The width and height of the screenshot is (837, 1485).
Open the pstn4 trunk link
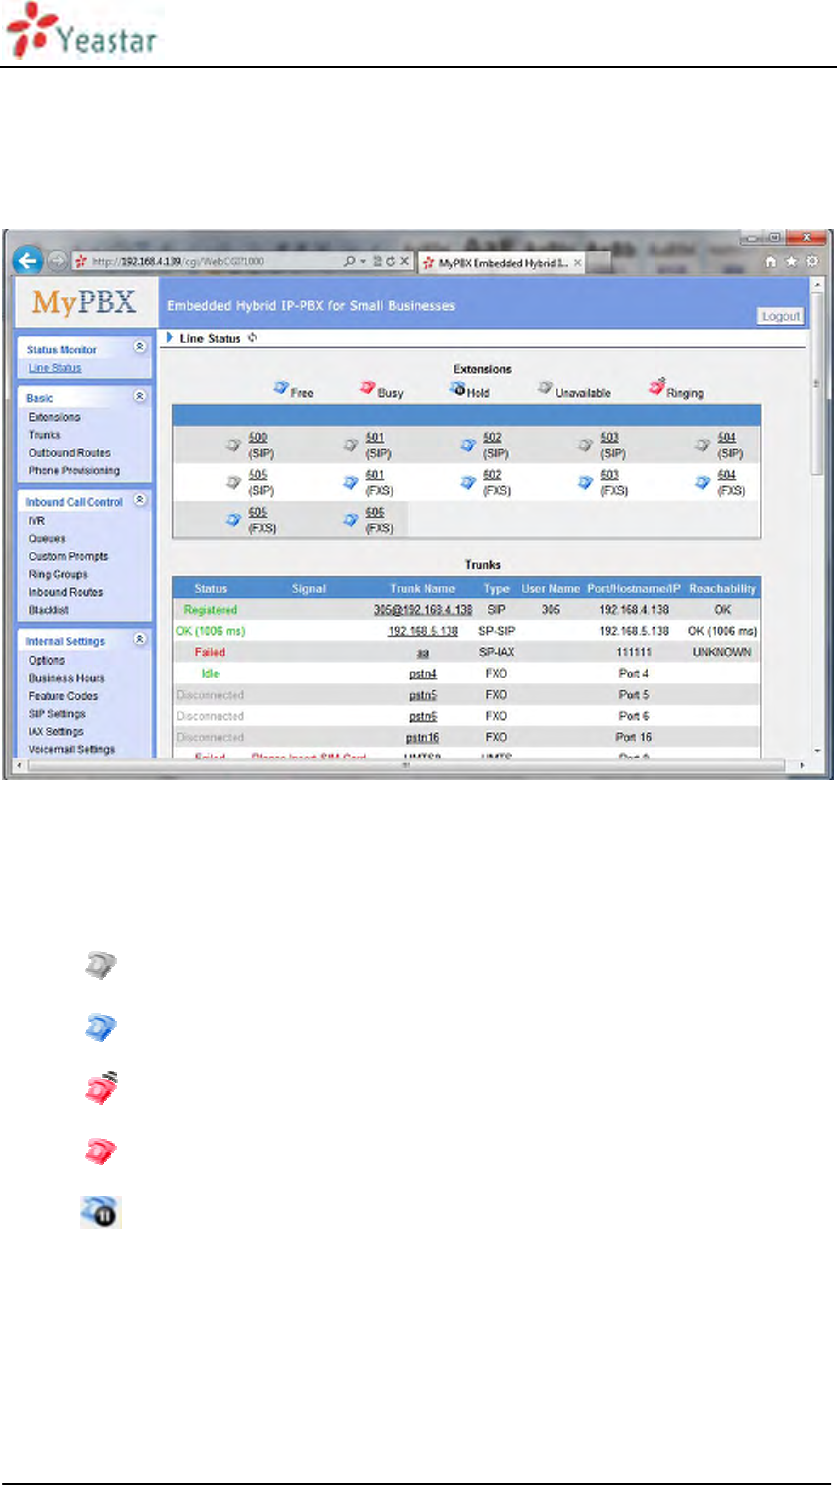423,674
